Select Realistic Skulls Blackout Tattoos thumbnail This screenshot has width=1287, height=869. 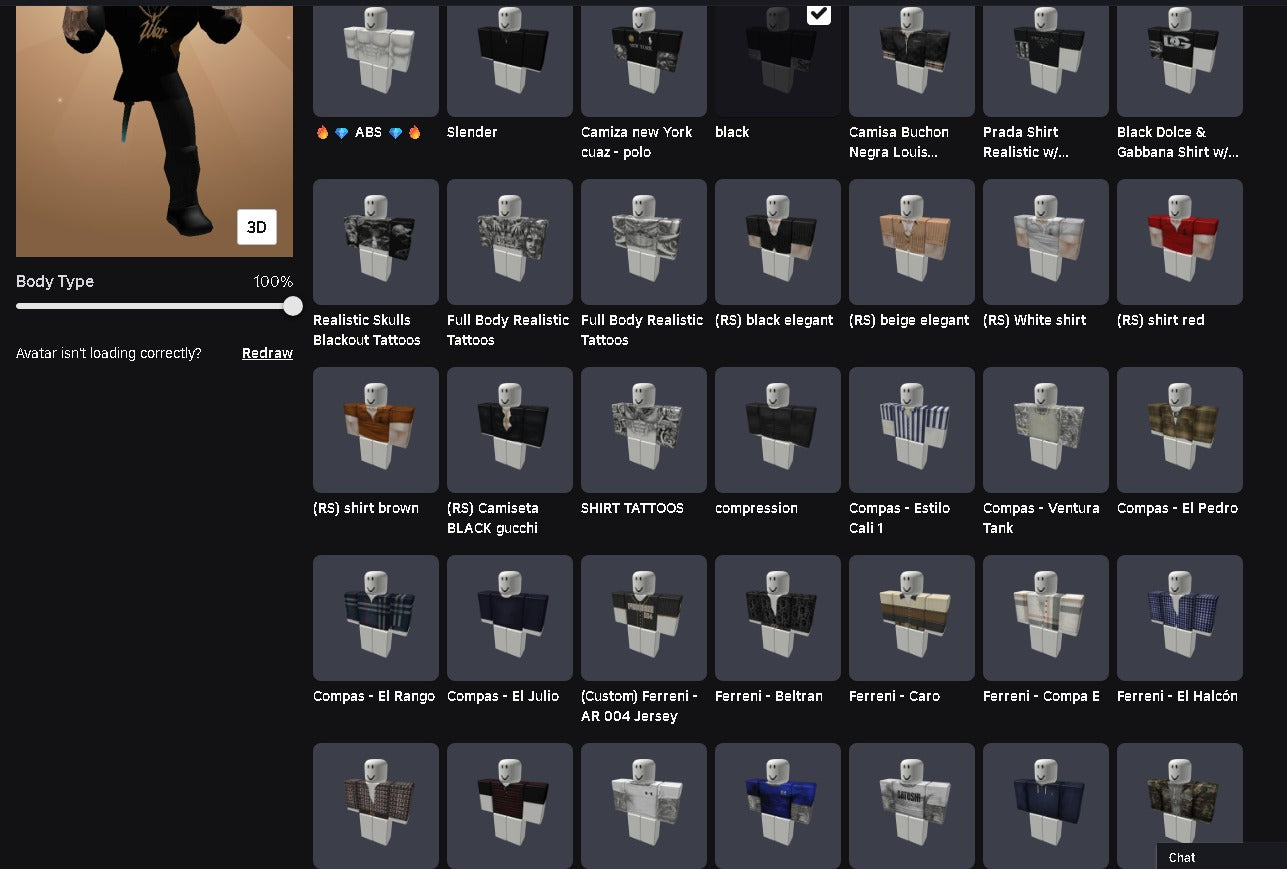376,242
